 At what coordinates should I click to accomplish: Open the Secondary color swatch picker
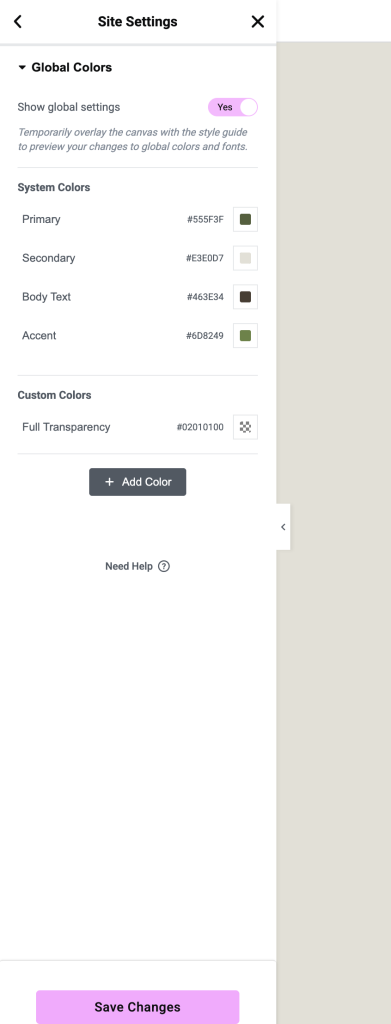tap(245, 258)
